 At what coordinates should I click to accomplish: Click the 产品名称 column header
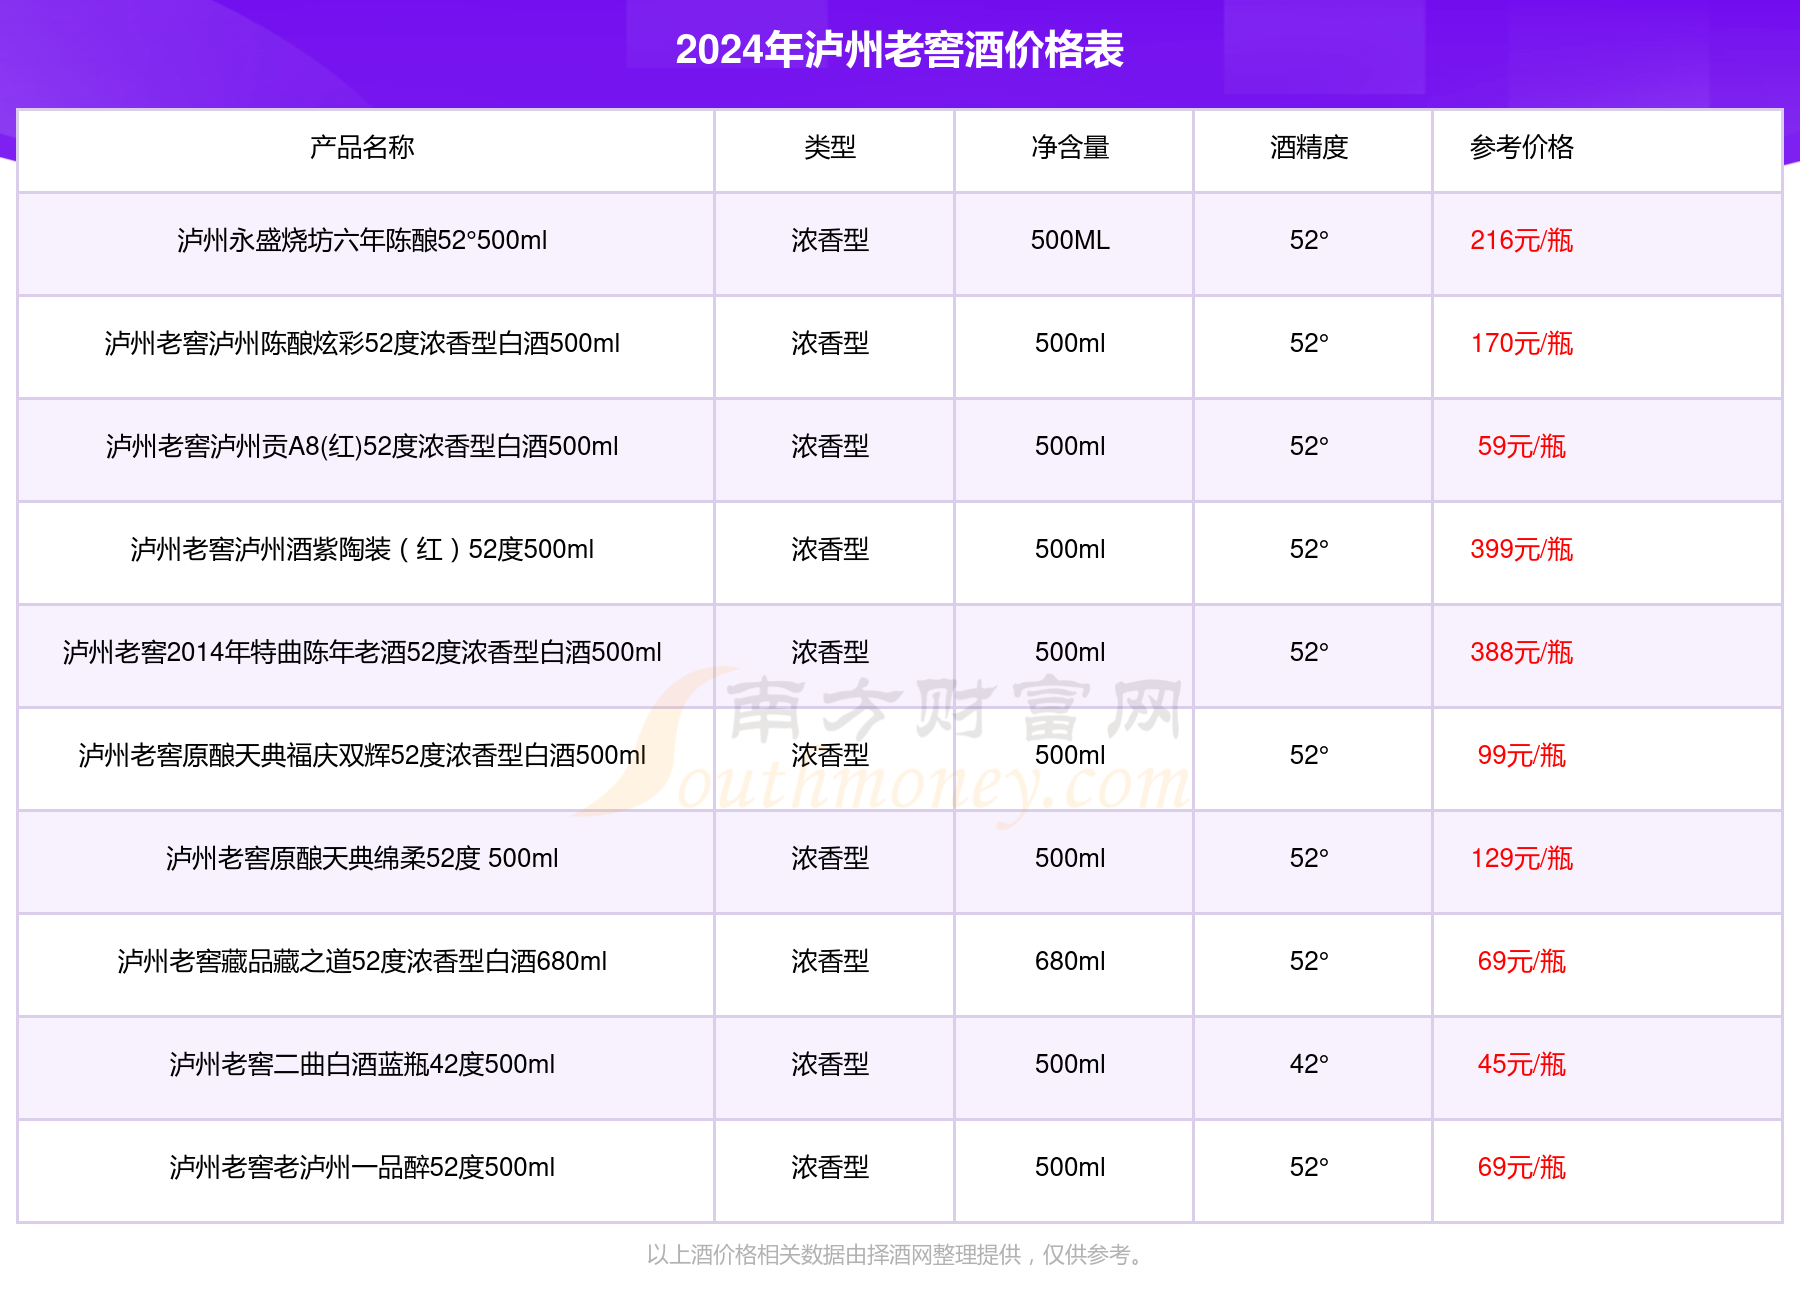(362, 147)
